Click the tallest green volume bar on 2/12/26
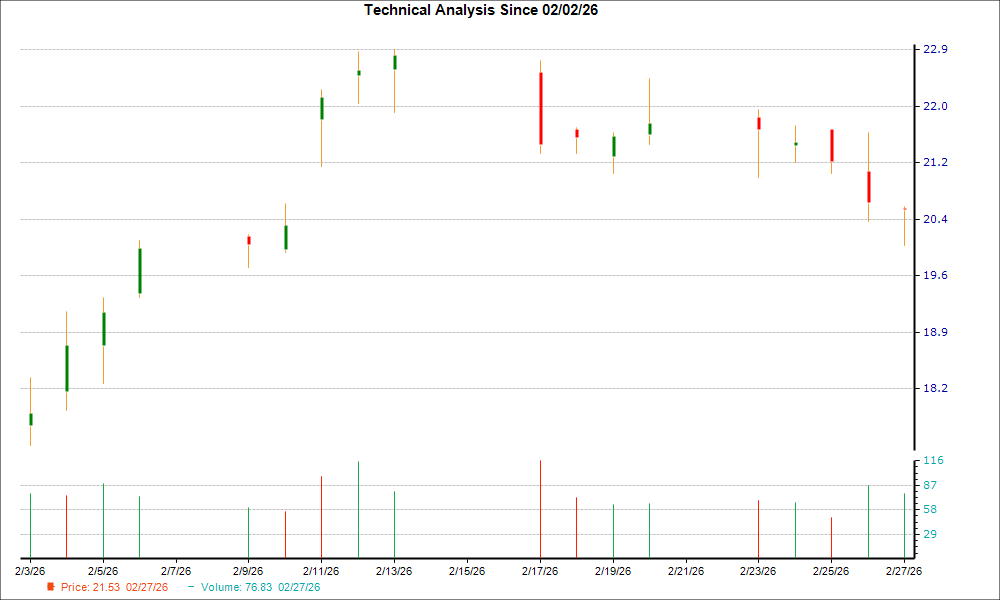Screen dimensions: 1000x600 [358, 510]
